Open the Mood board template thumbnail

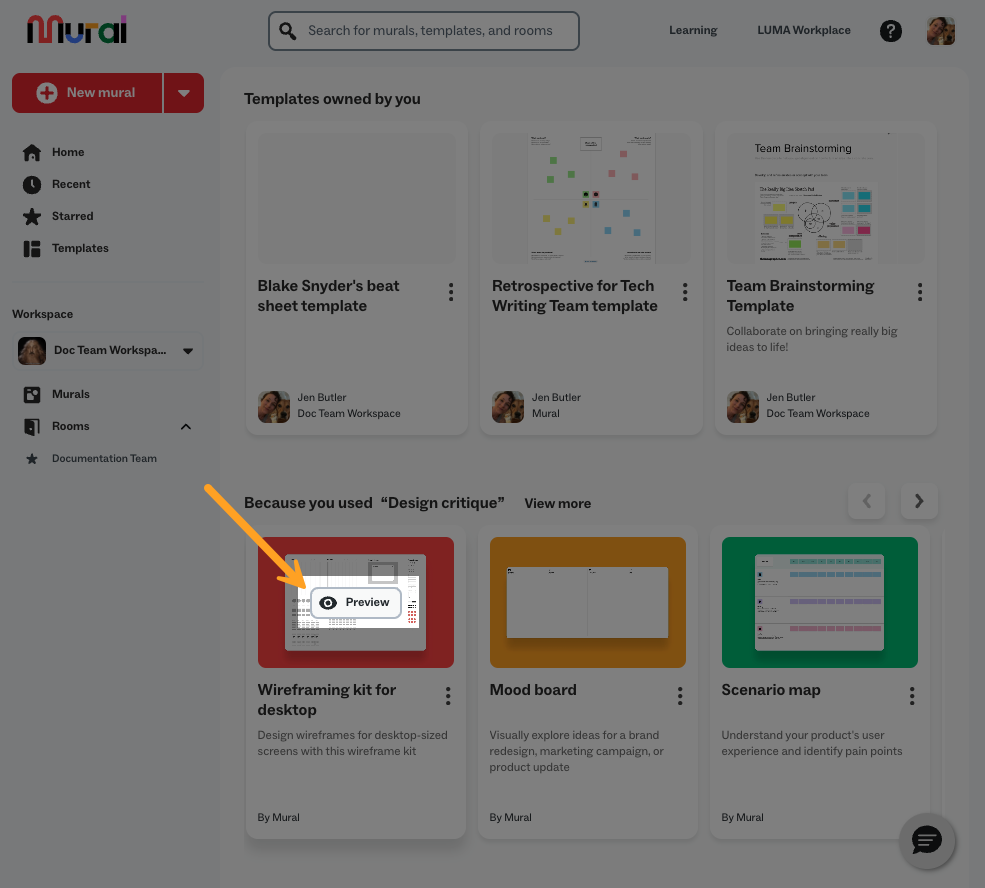coord(588,602)
